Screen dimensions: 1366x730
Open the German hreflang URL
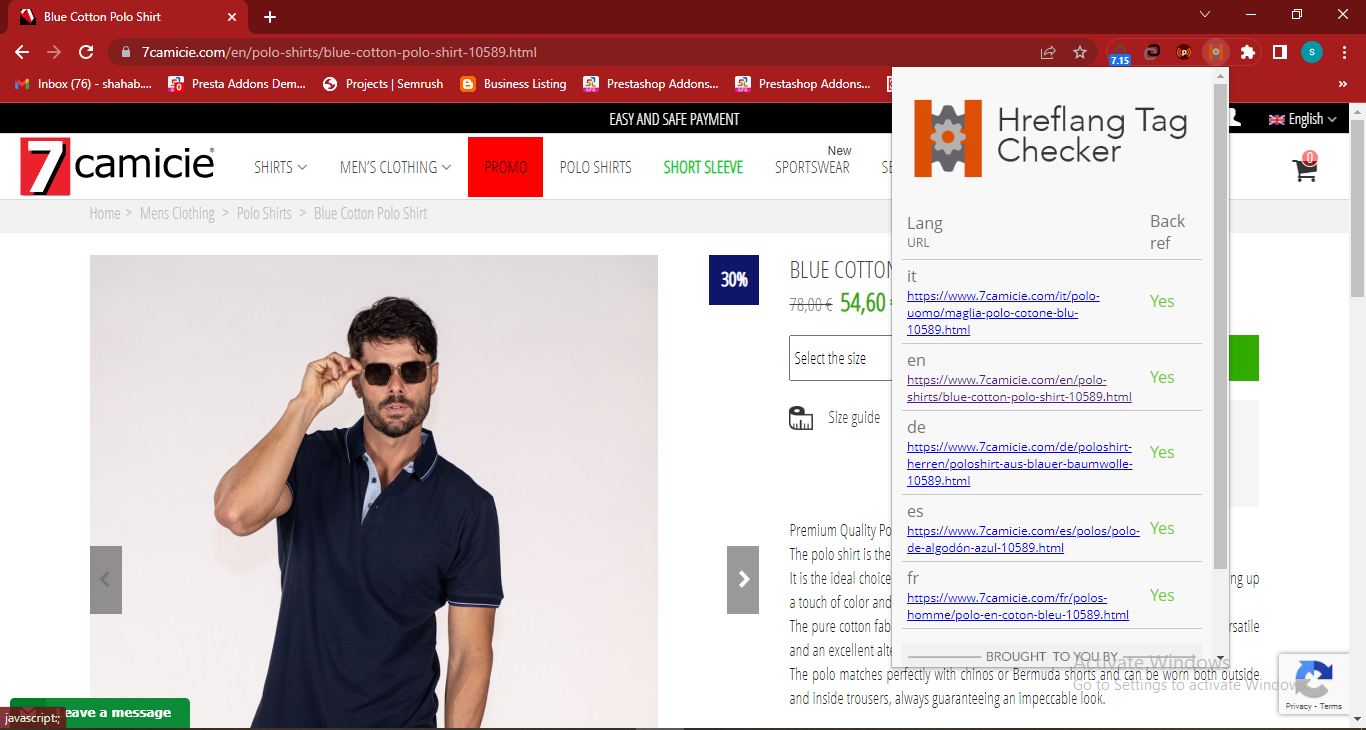click(x=1020, y=464)
